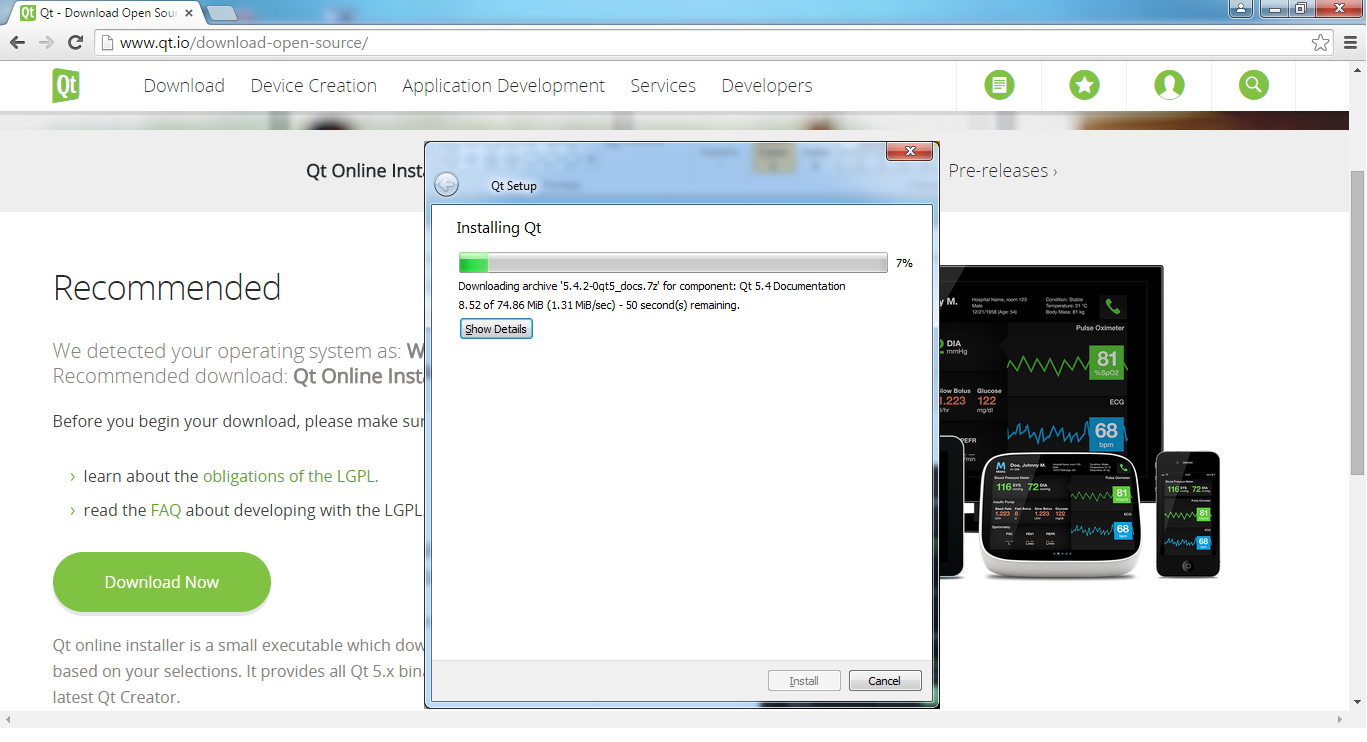Open the green document icon in header
The width and height of the screenshot is (1367, 742).
[x=998, y=85]
